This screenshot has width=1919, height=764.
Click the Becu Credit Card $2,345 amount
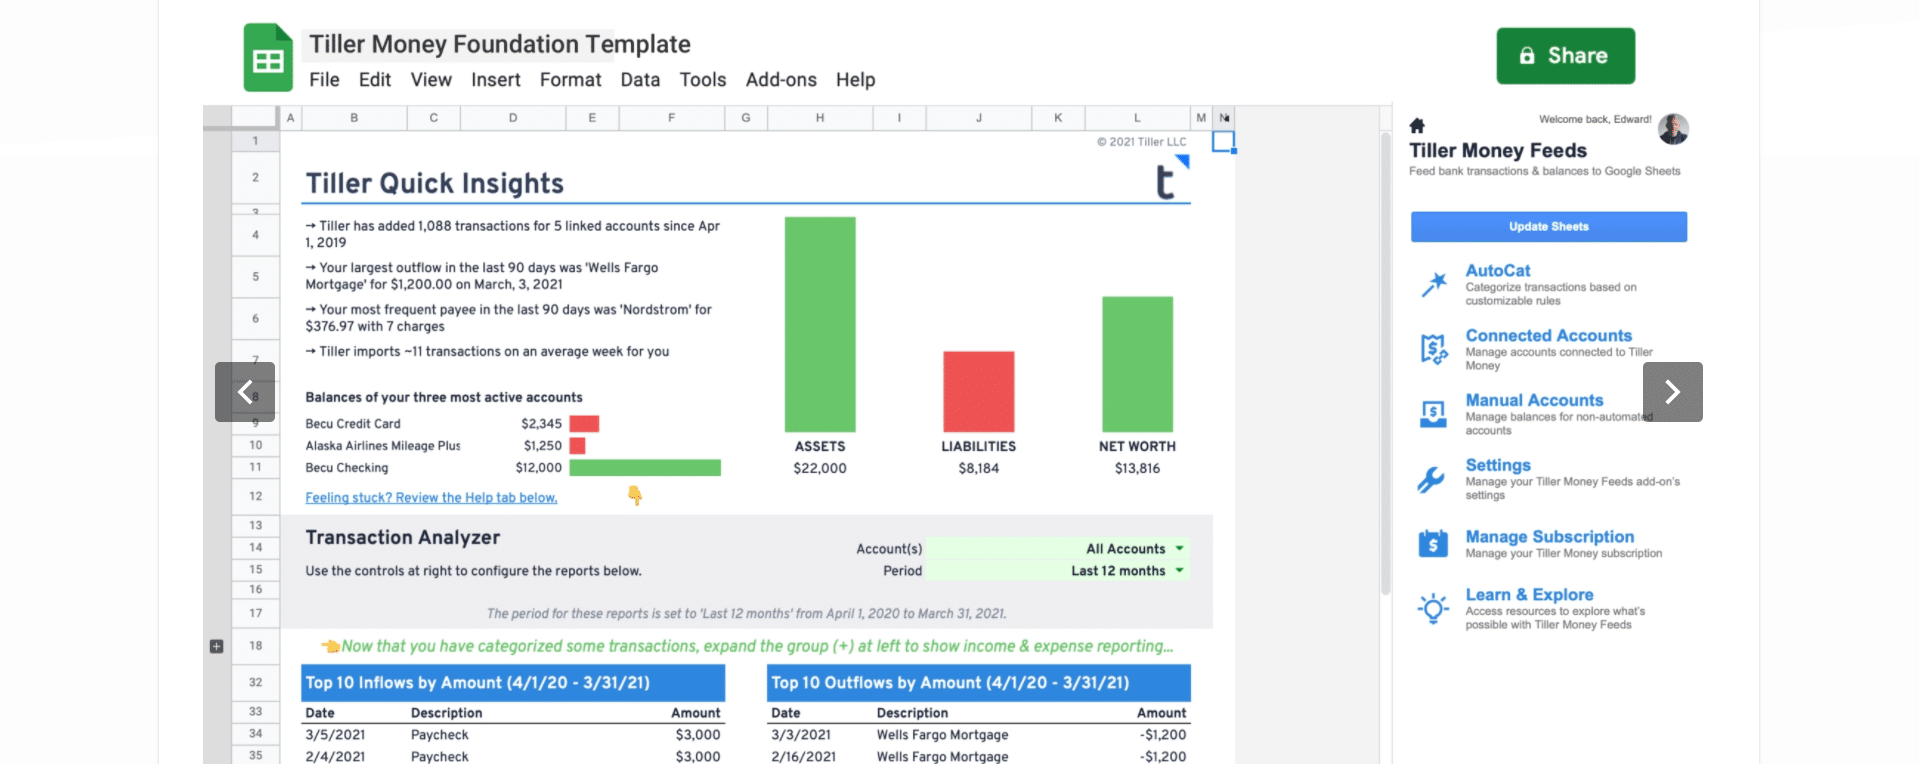(x=541, y=424)
